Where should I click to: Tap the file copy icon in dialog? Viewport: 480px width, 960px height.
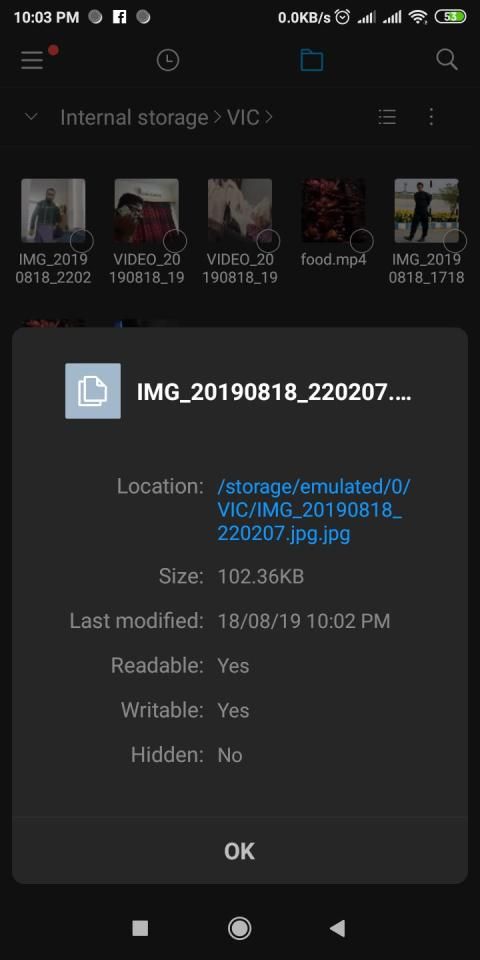(93, 391)
